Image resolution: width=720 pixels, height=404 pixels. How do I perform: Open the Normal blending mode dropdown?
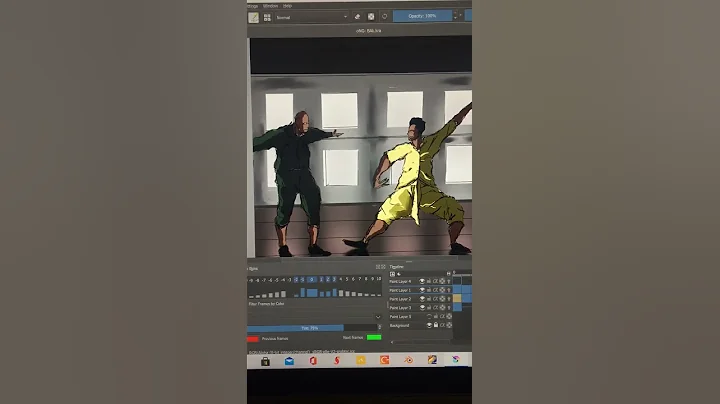click(312, 17)
